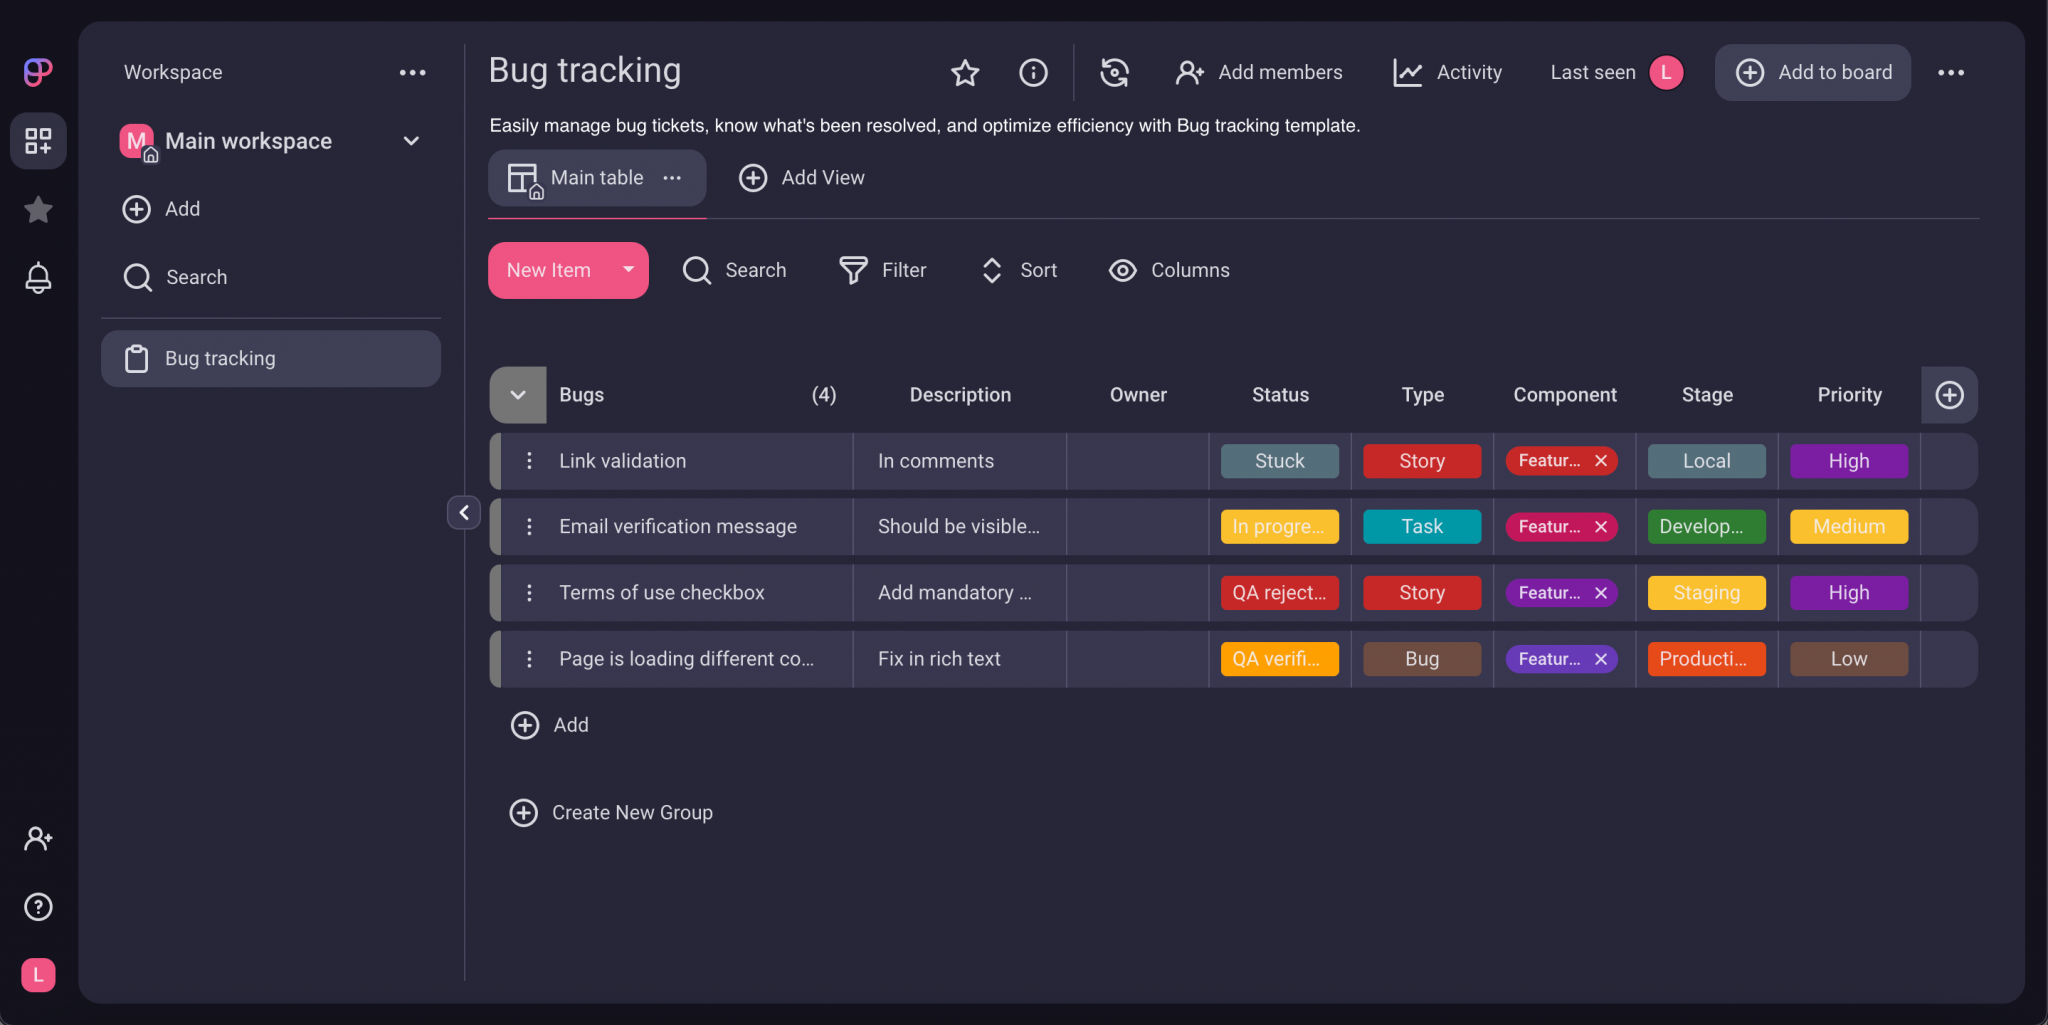2048x1025 pixels.
Task: Collapse the Main workspace dropdown
Action: pyautogui.click(x=411, y=141)
